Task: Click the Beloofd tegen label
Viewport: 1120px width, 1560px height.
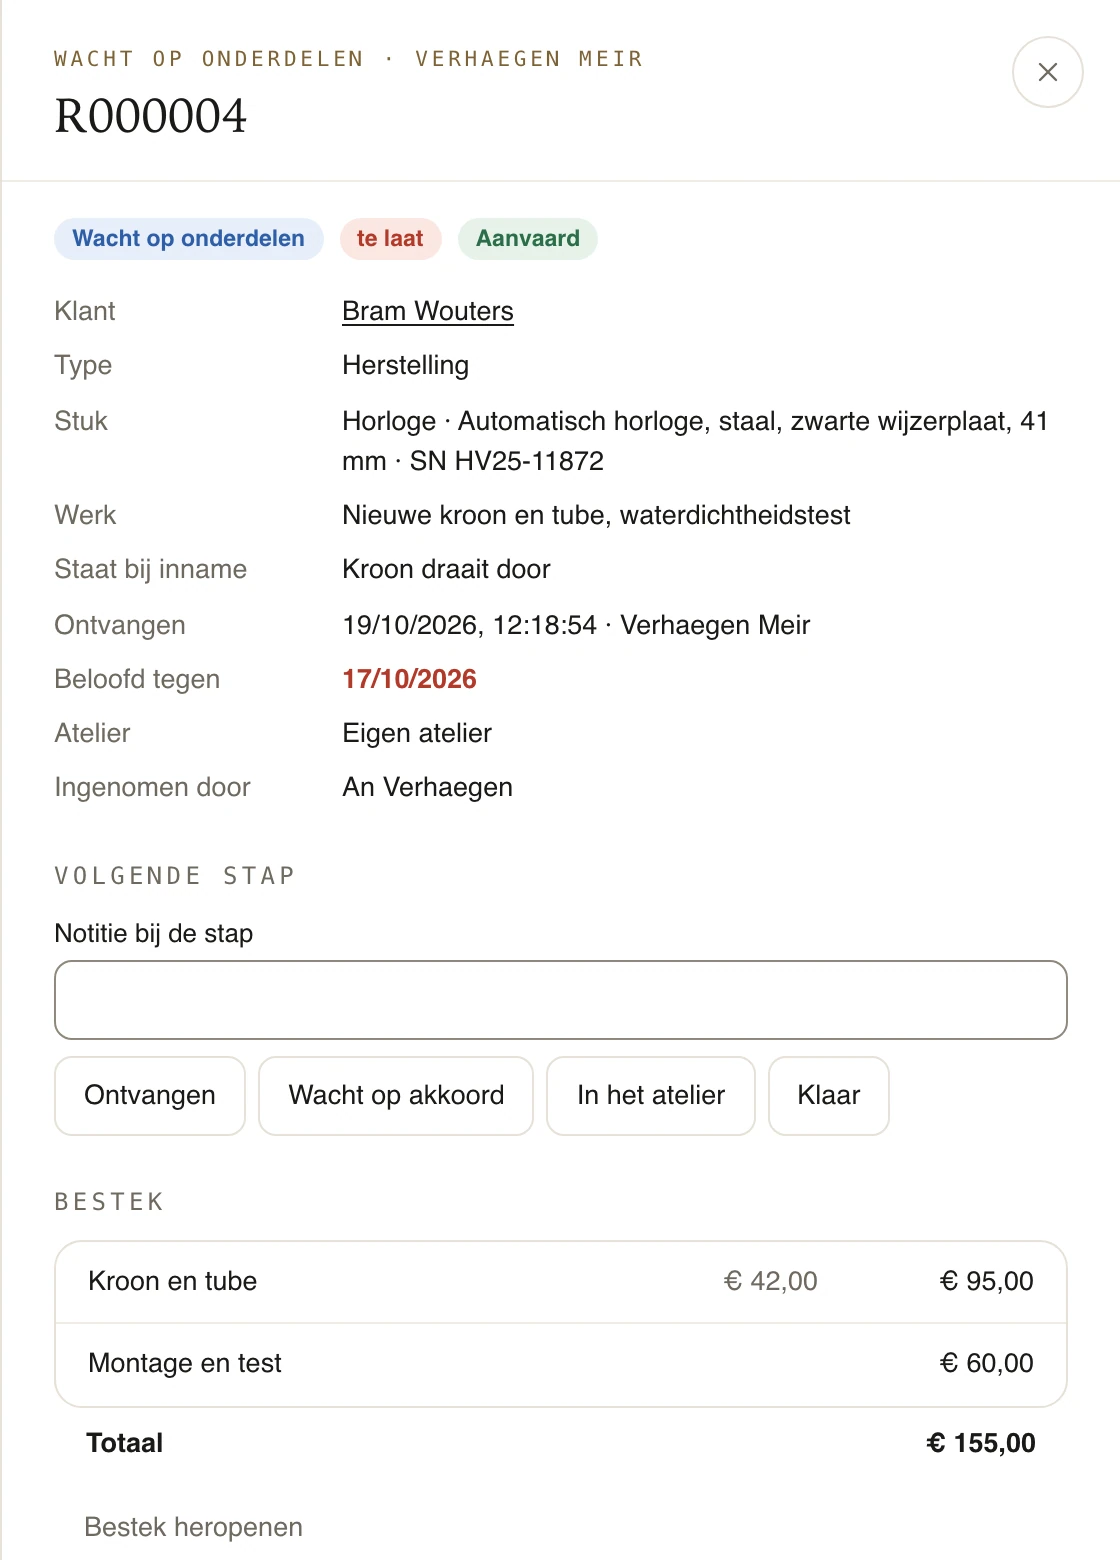Action: click(x=137, y=679)
